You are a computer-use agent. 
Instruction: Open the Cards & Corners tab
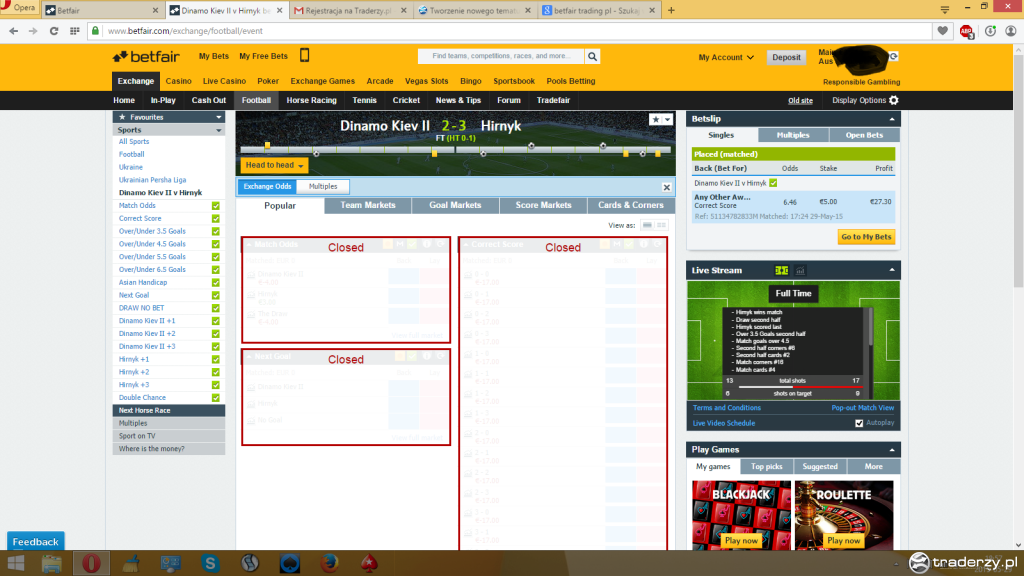[631, 205]
